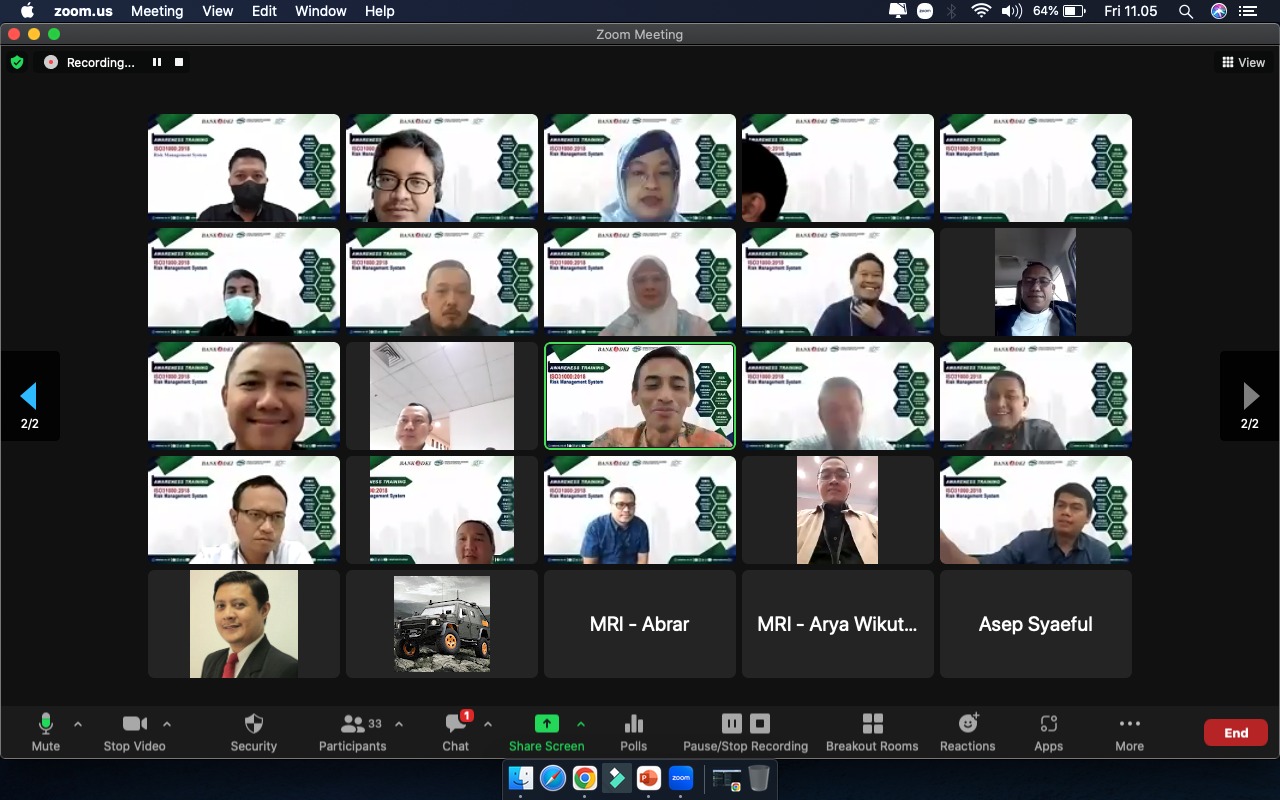Open Breakout Rooms
The height and width of the screenshot is (800, 1280).
871,731
